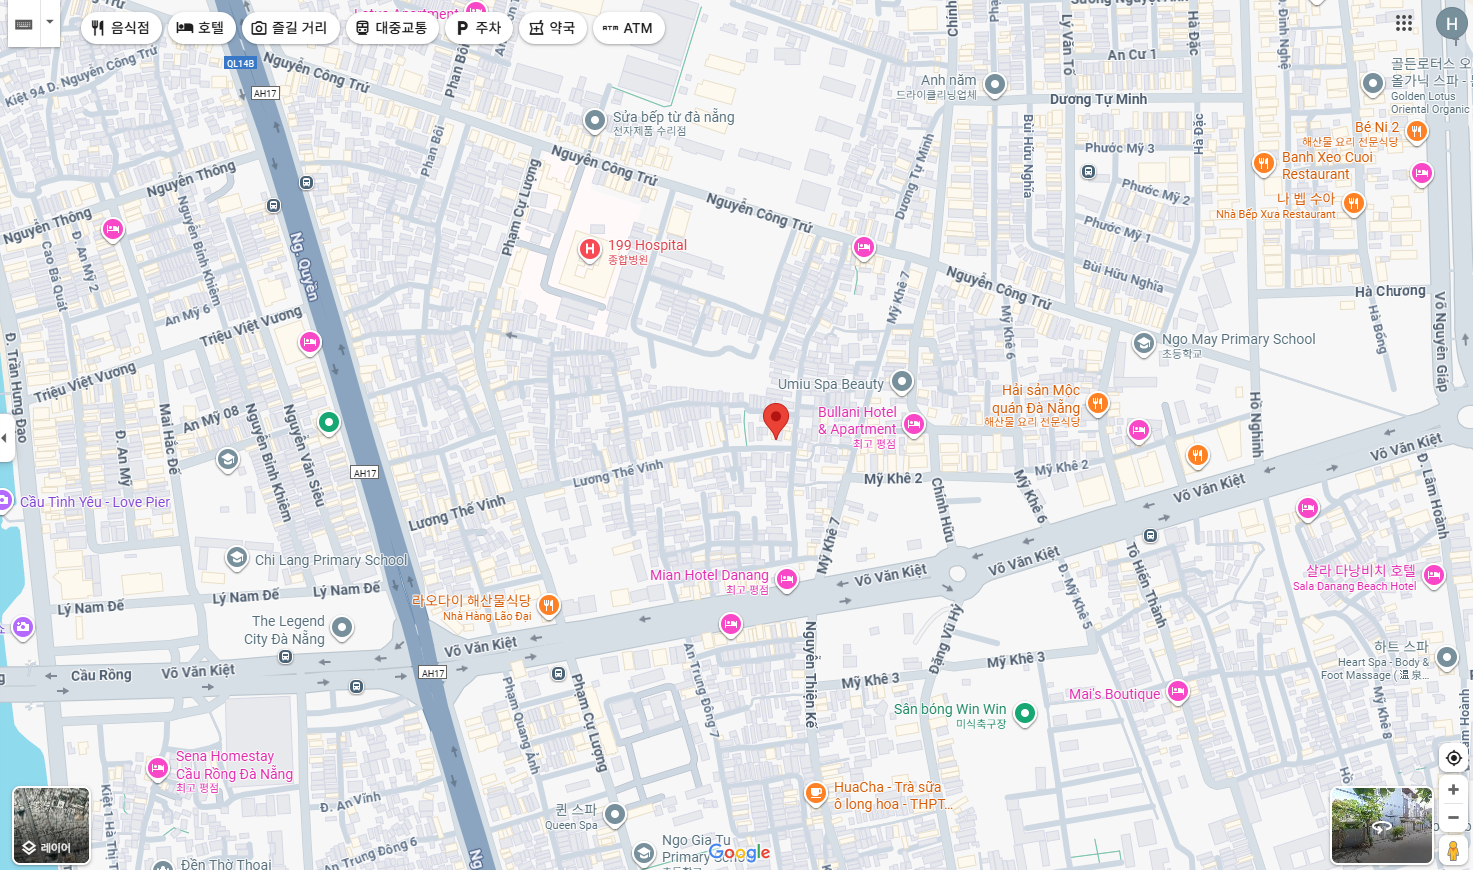Open Mian Hotel Danang pin
This screenshot has height=870, width=1473.
point(787,579)
